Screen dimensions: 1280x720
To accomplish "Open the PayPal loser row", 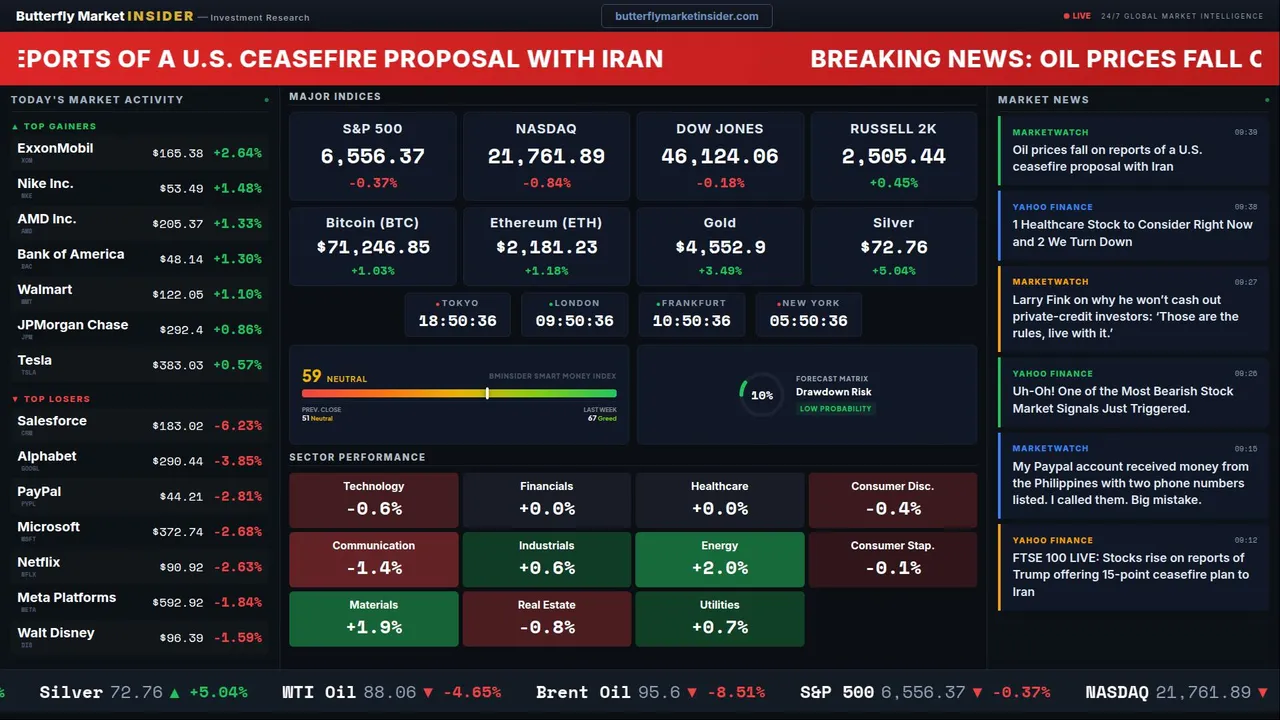I will coord(139,496).
